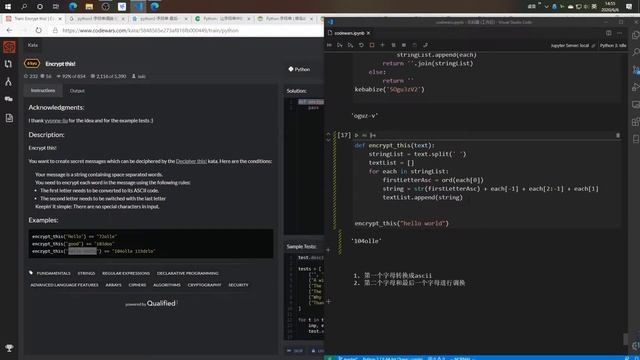Reload the Codewars page
The height and width of the screenshot is (360, 640).
pos(38,30)
